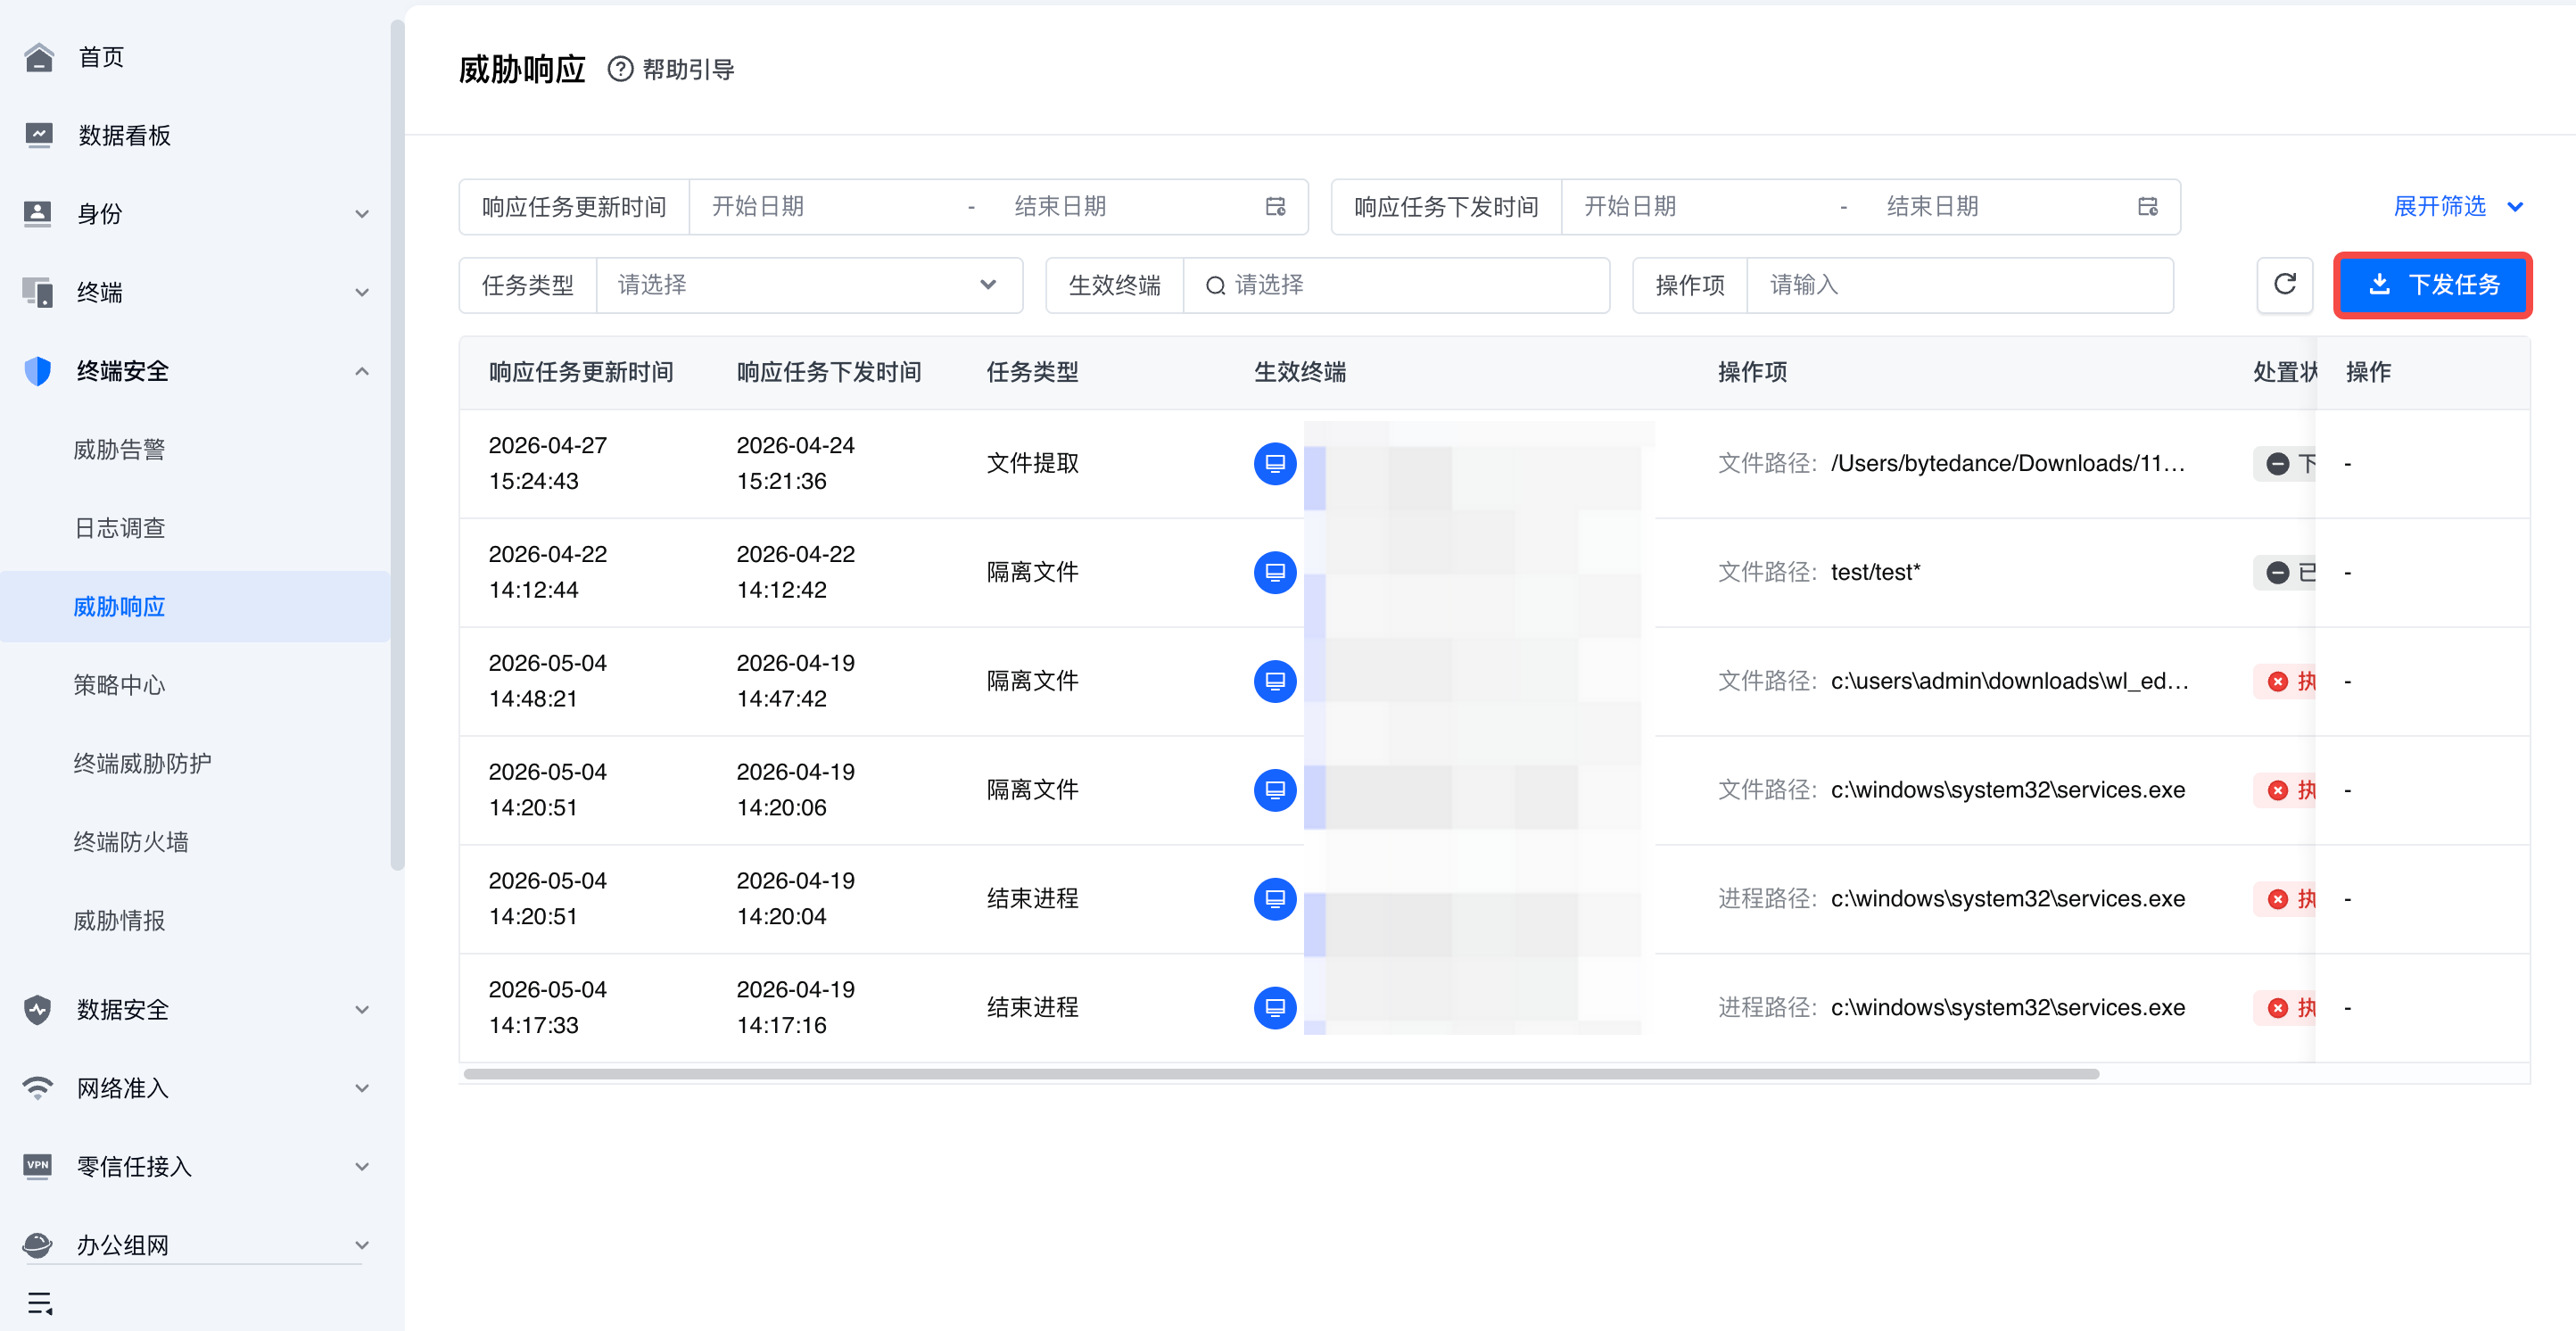Open 数据看板 in sidebar
The width and height of the screenshot is (2576, 1331).
click(x=124, y=135)
